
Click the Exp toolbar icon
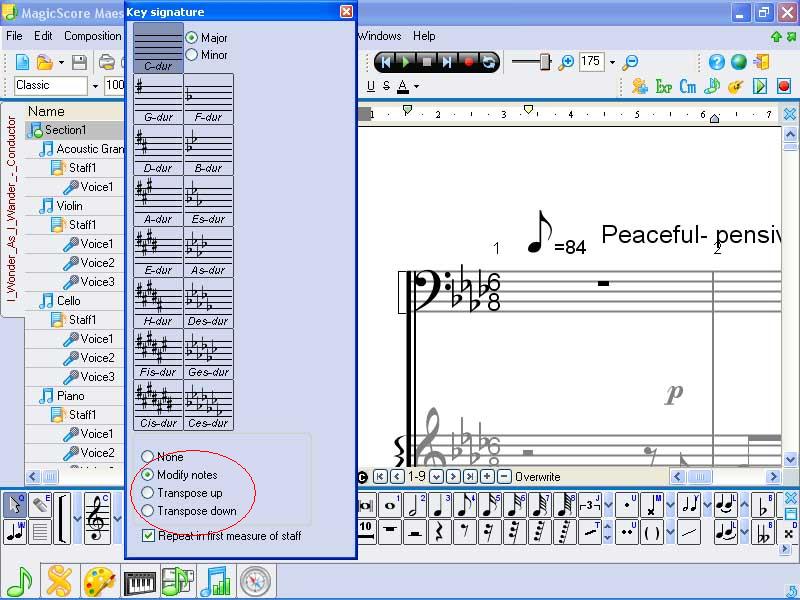[x=663, y=87]
